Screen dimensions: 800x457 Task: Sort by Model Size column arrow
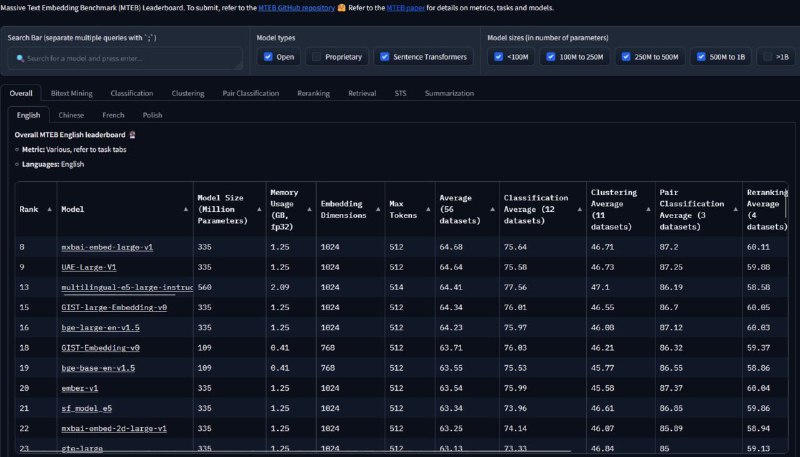pos(259,210)
